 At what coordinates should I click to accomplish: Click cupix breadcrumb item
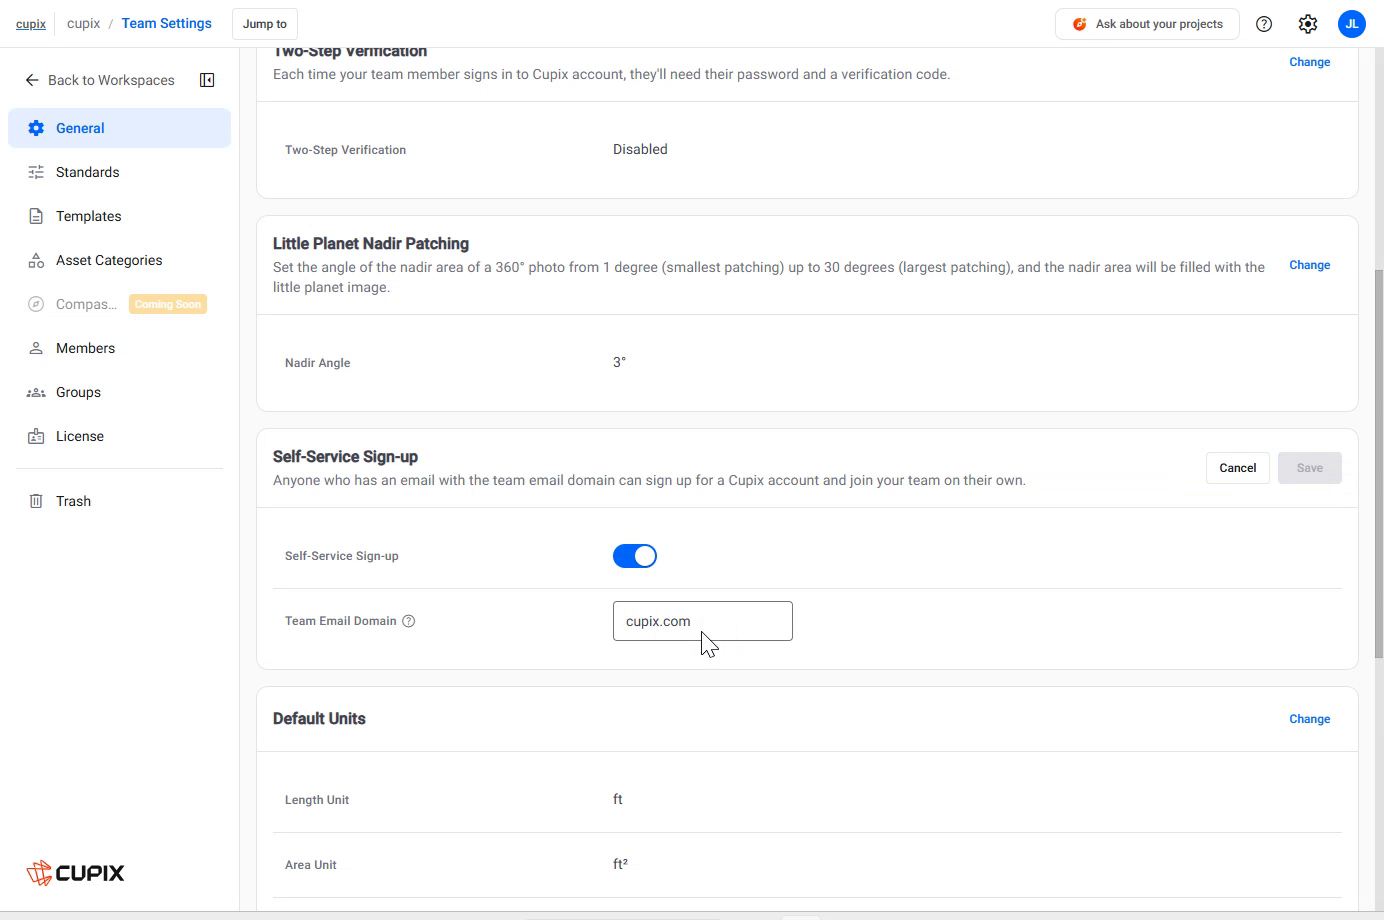pyautogui.click(x=83, y=24)
